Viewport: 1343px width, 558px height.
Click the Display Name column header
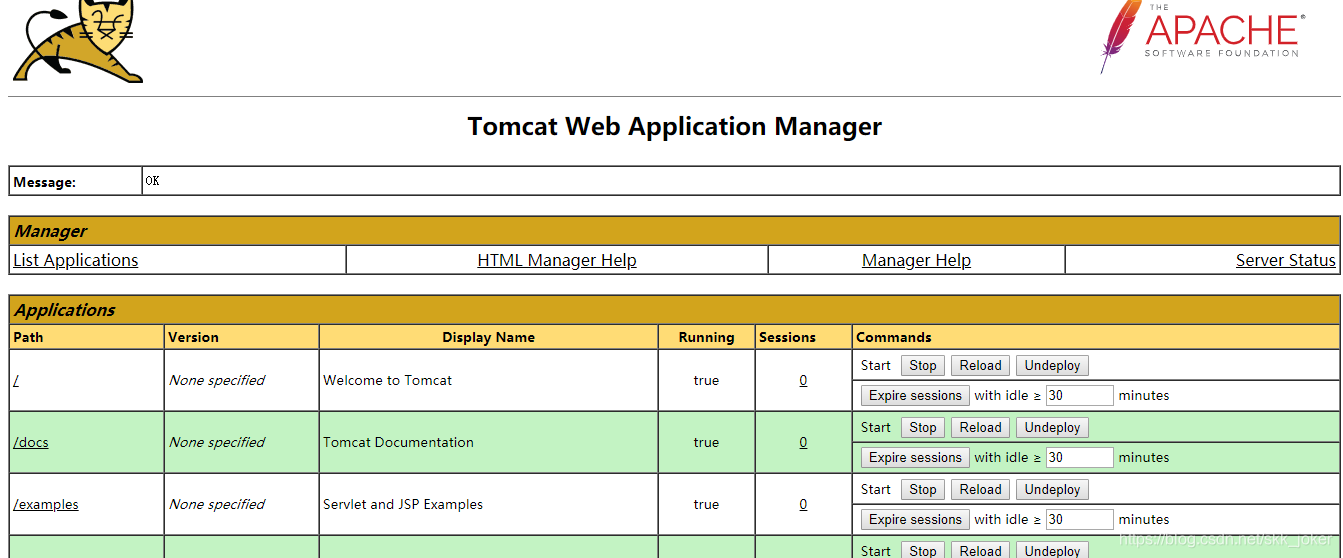[488, 337]
